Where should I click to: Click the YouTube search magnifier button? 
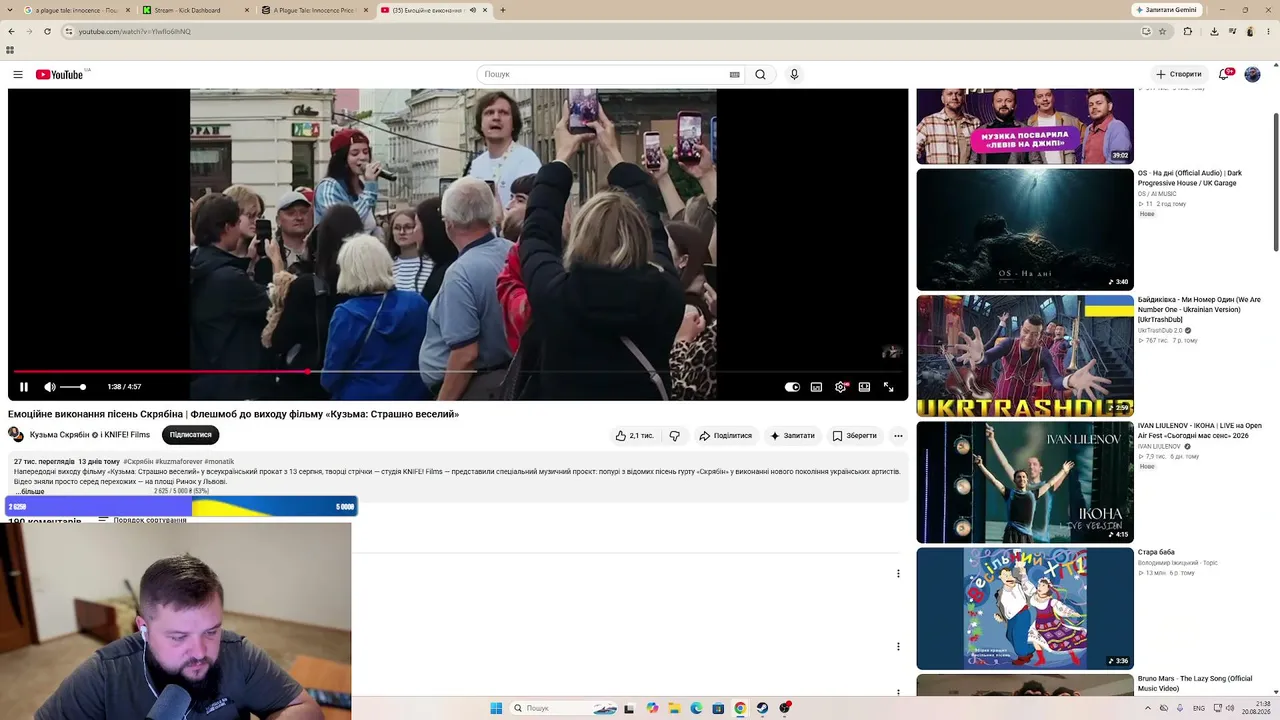point(760,74)
